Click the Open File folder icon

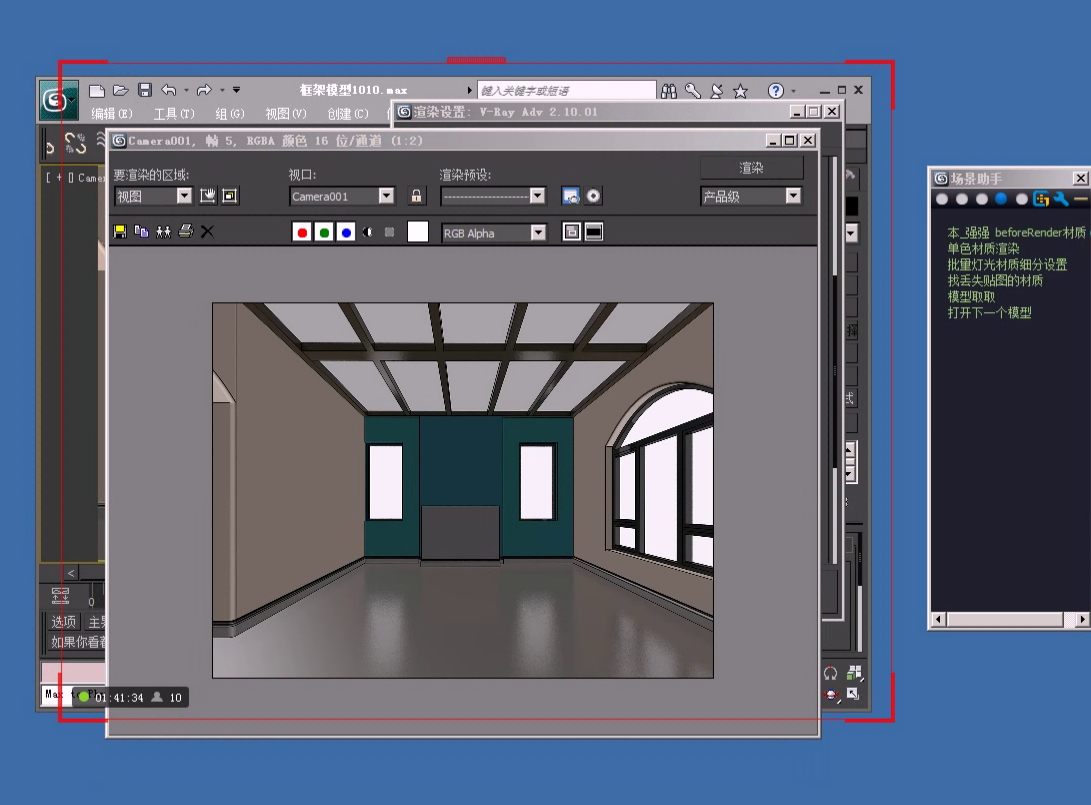pyautogui.click(x=121, y=90)
